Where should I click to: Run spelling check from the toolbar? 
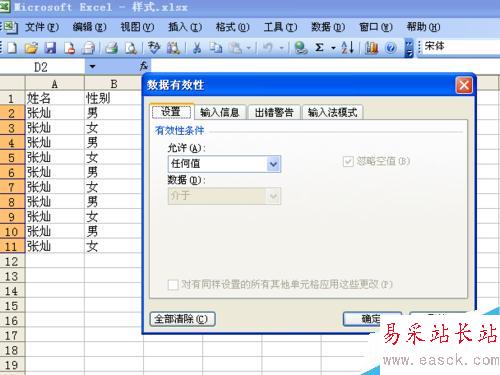coord(154,48)
